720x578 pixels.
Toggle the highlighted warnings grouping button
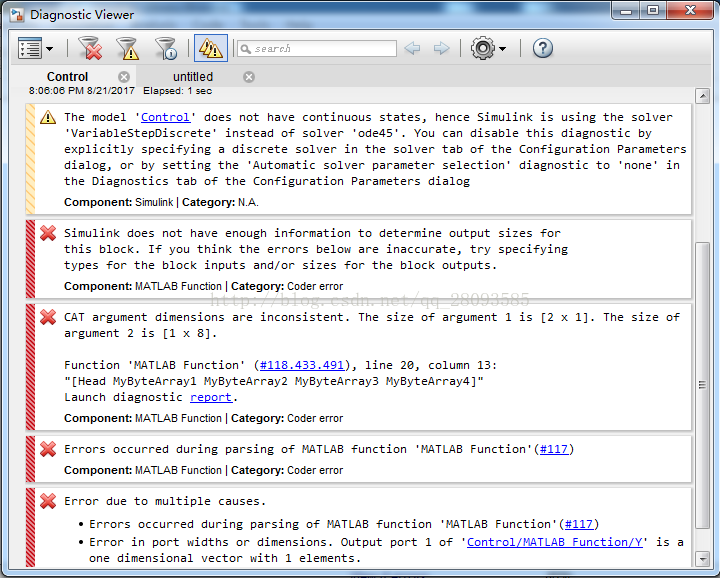[x=211, y=48]
